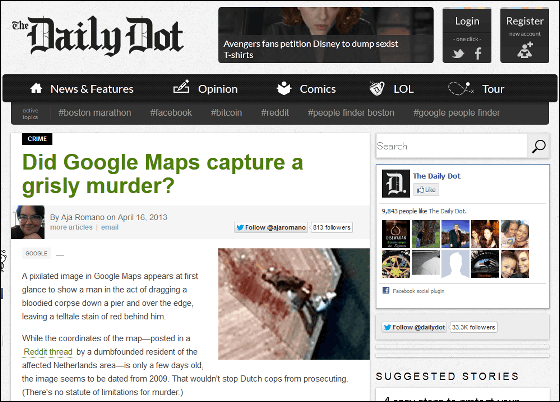The height and width of the screenshot is (402, 560).
Task: Click the first Facebook fan thumbnail
Action: pos(396,234)
